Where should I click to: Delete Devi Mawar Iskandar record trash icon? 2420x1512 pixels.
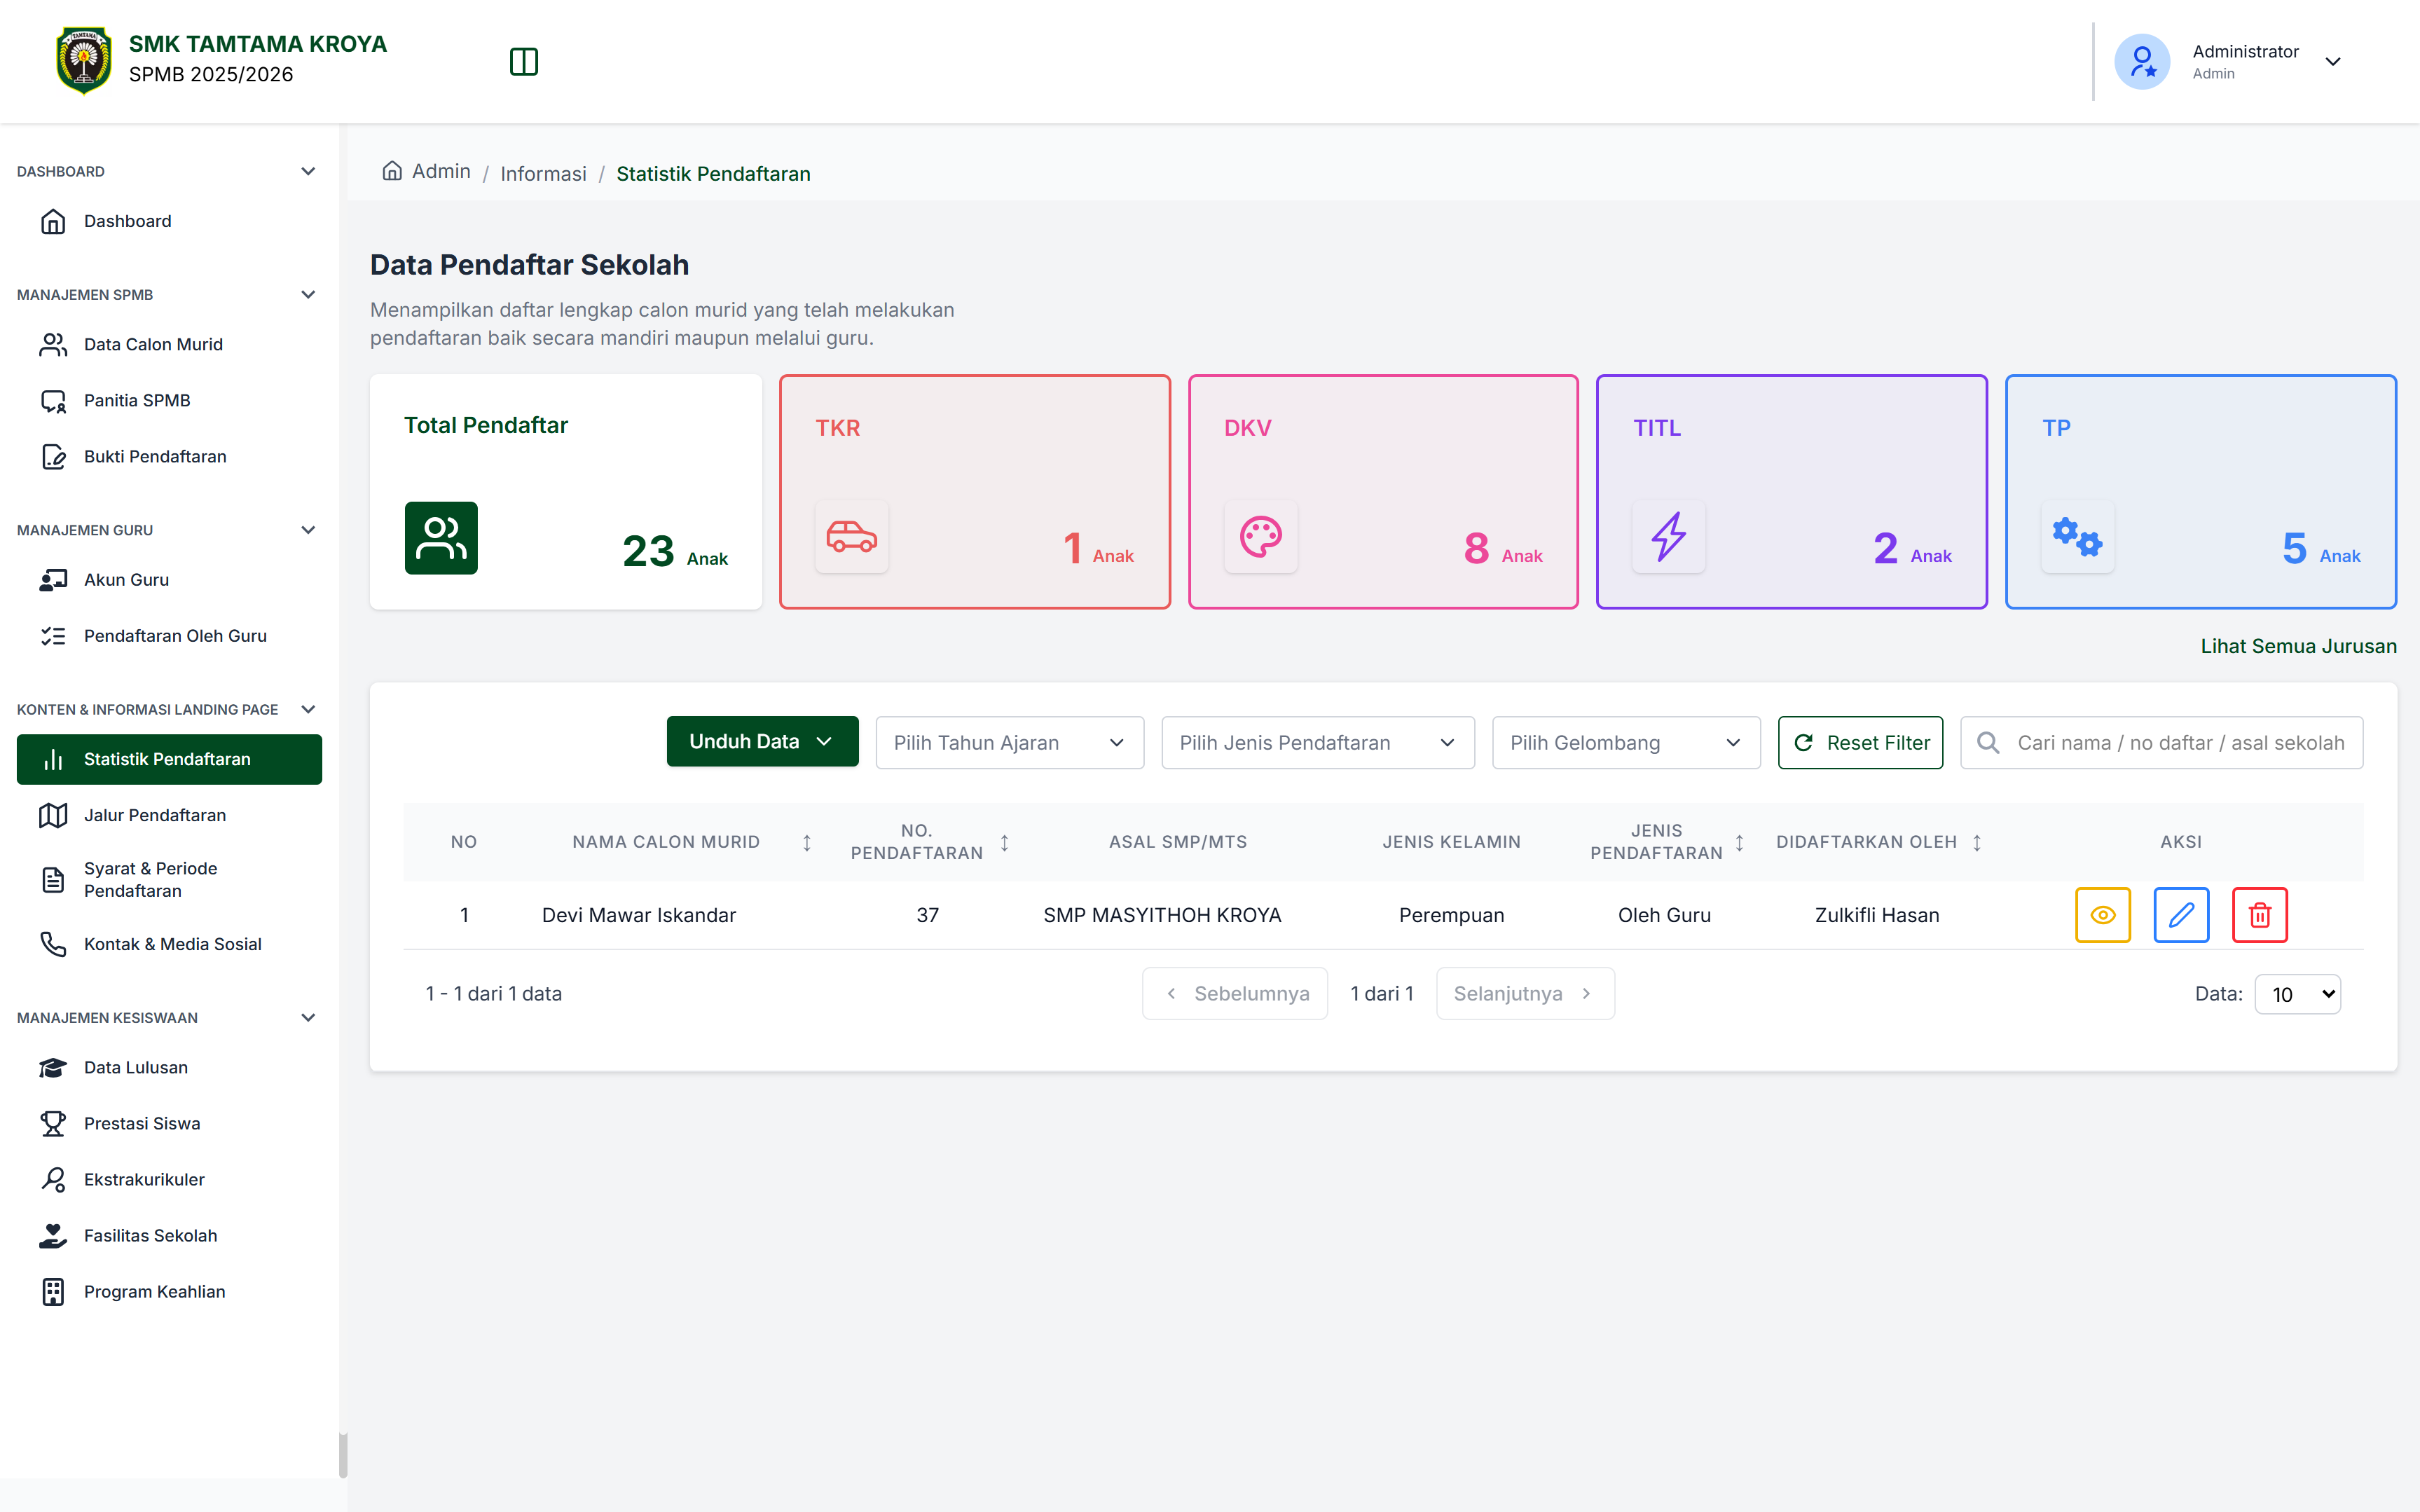click(x=2260, y=915)
